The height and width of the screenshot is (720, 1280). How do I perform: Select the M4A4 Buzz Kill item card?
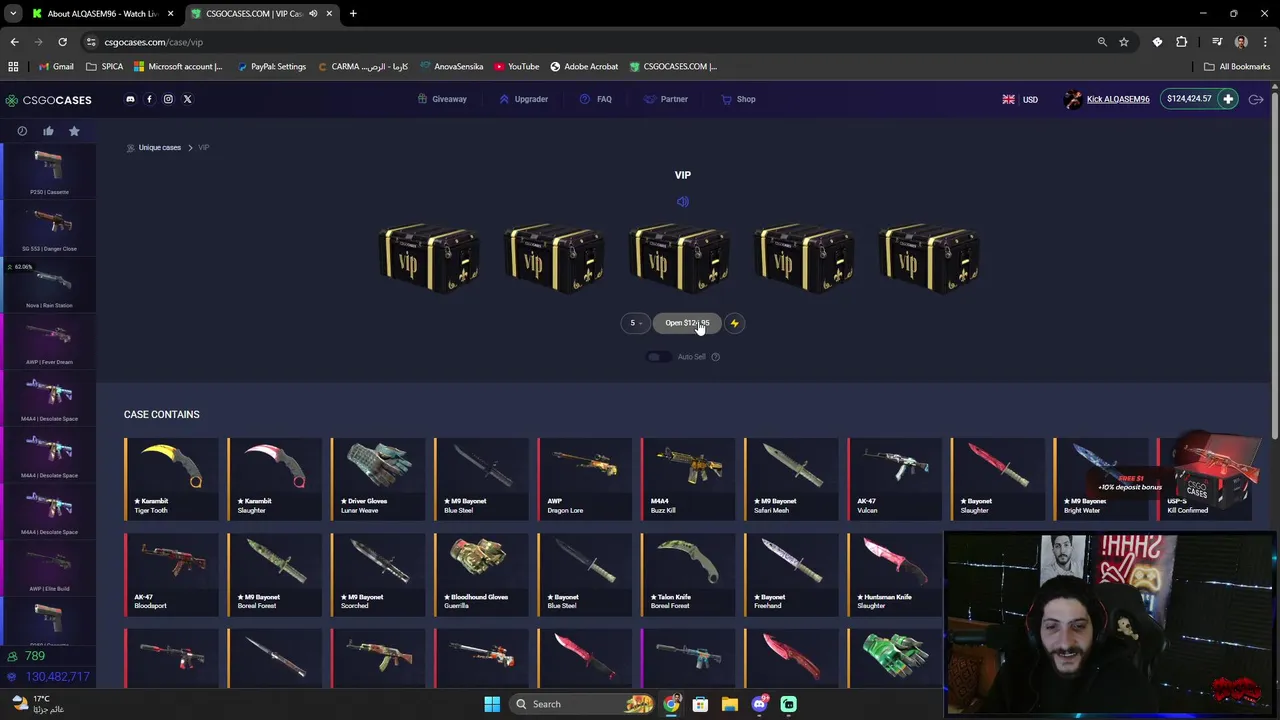(688, 479)
